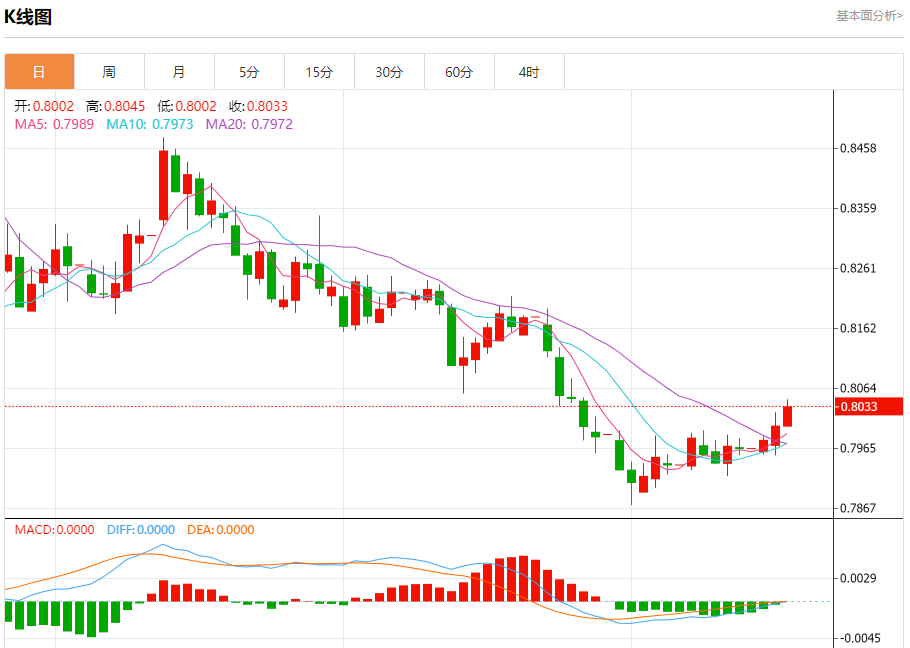Click the 开:0.8002 open price value
Image resolution: width=910 pixels, height=648 pixels.
click(x=44, y=106)
